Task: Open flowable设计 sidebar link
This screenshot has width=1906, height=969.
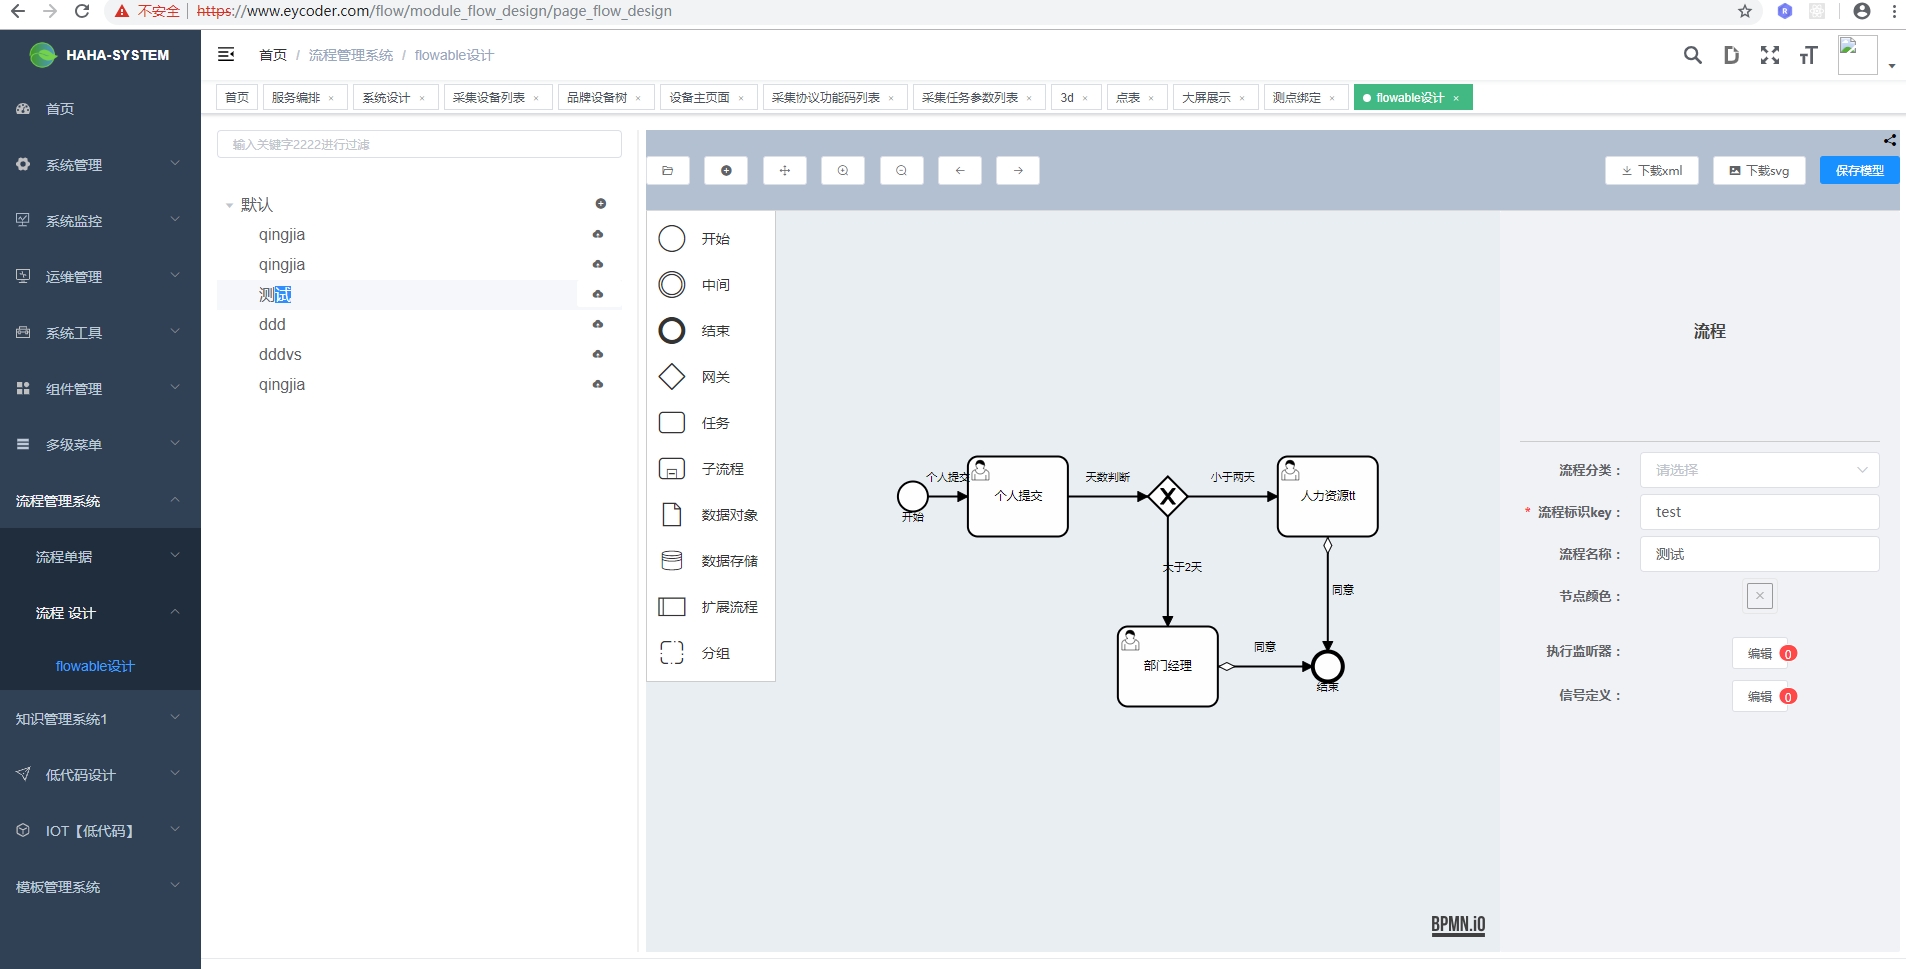Action: pos(95,666)
